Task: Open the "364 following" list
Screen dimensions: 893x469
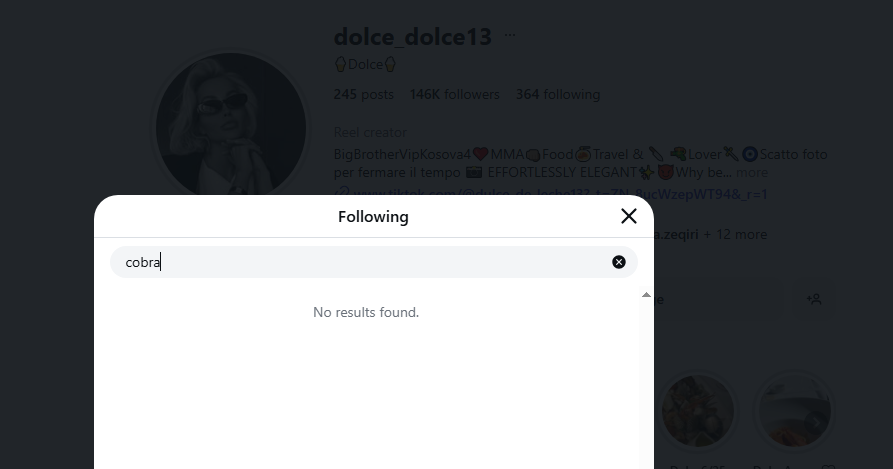Action: [x=558, y=95]
